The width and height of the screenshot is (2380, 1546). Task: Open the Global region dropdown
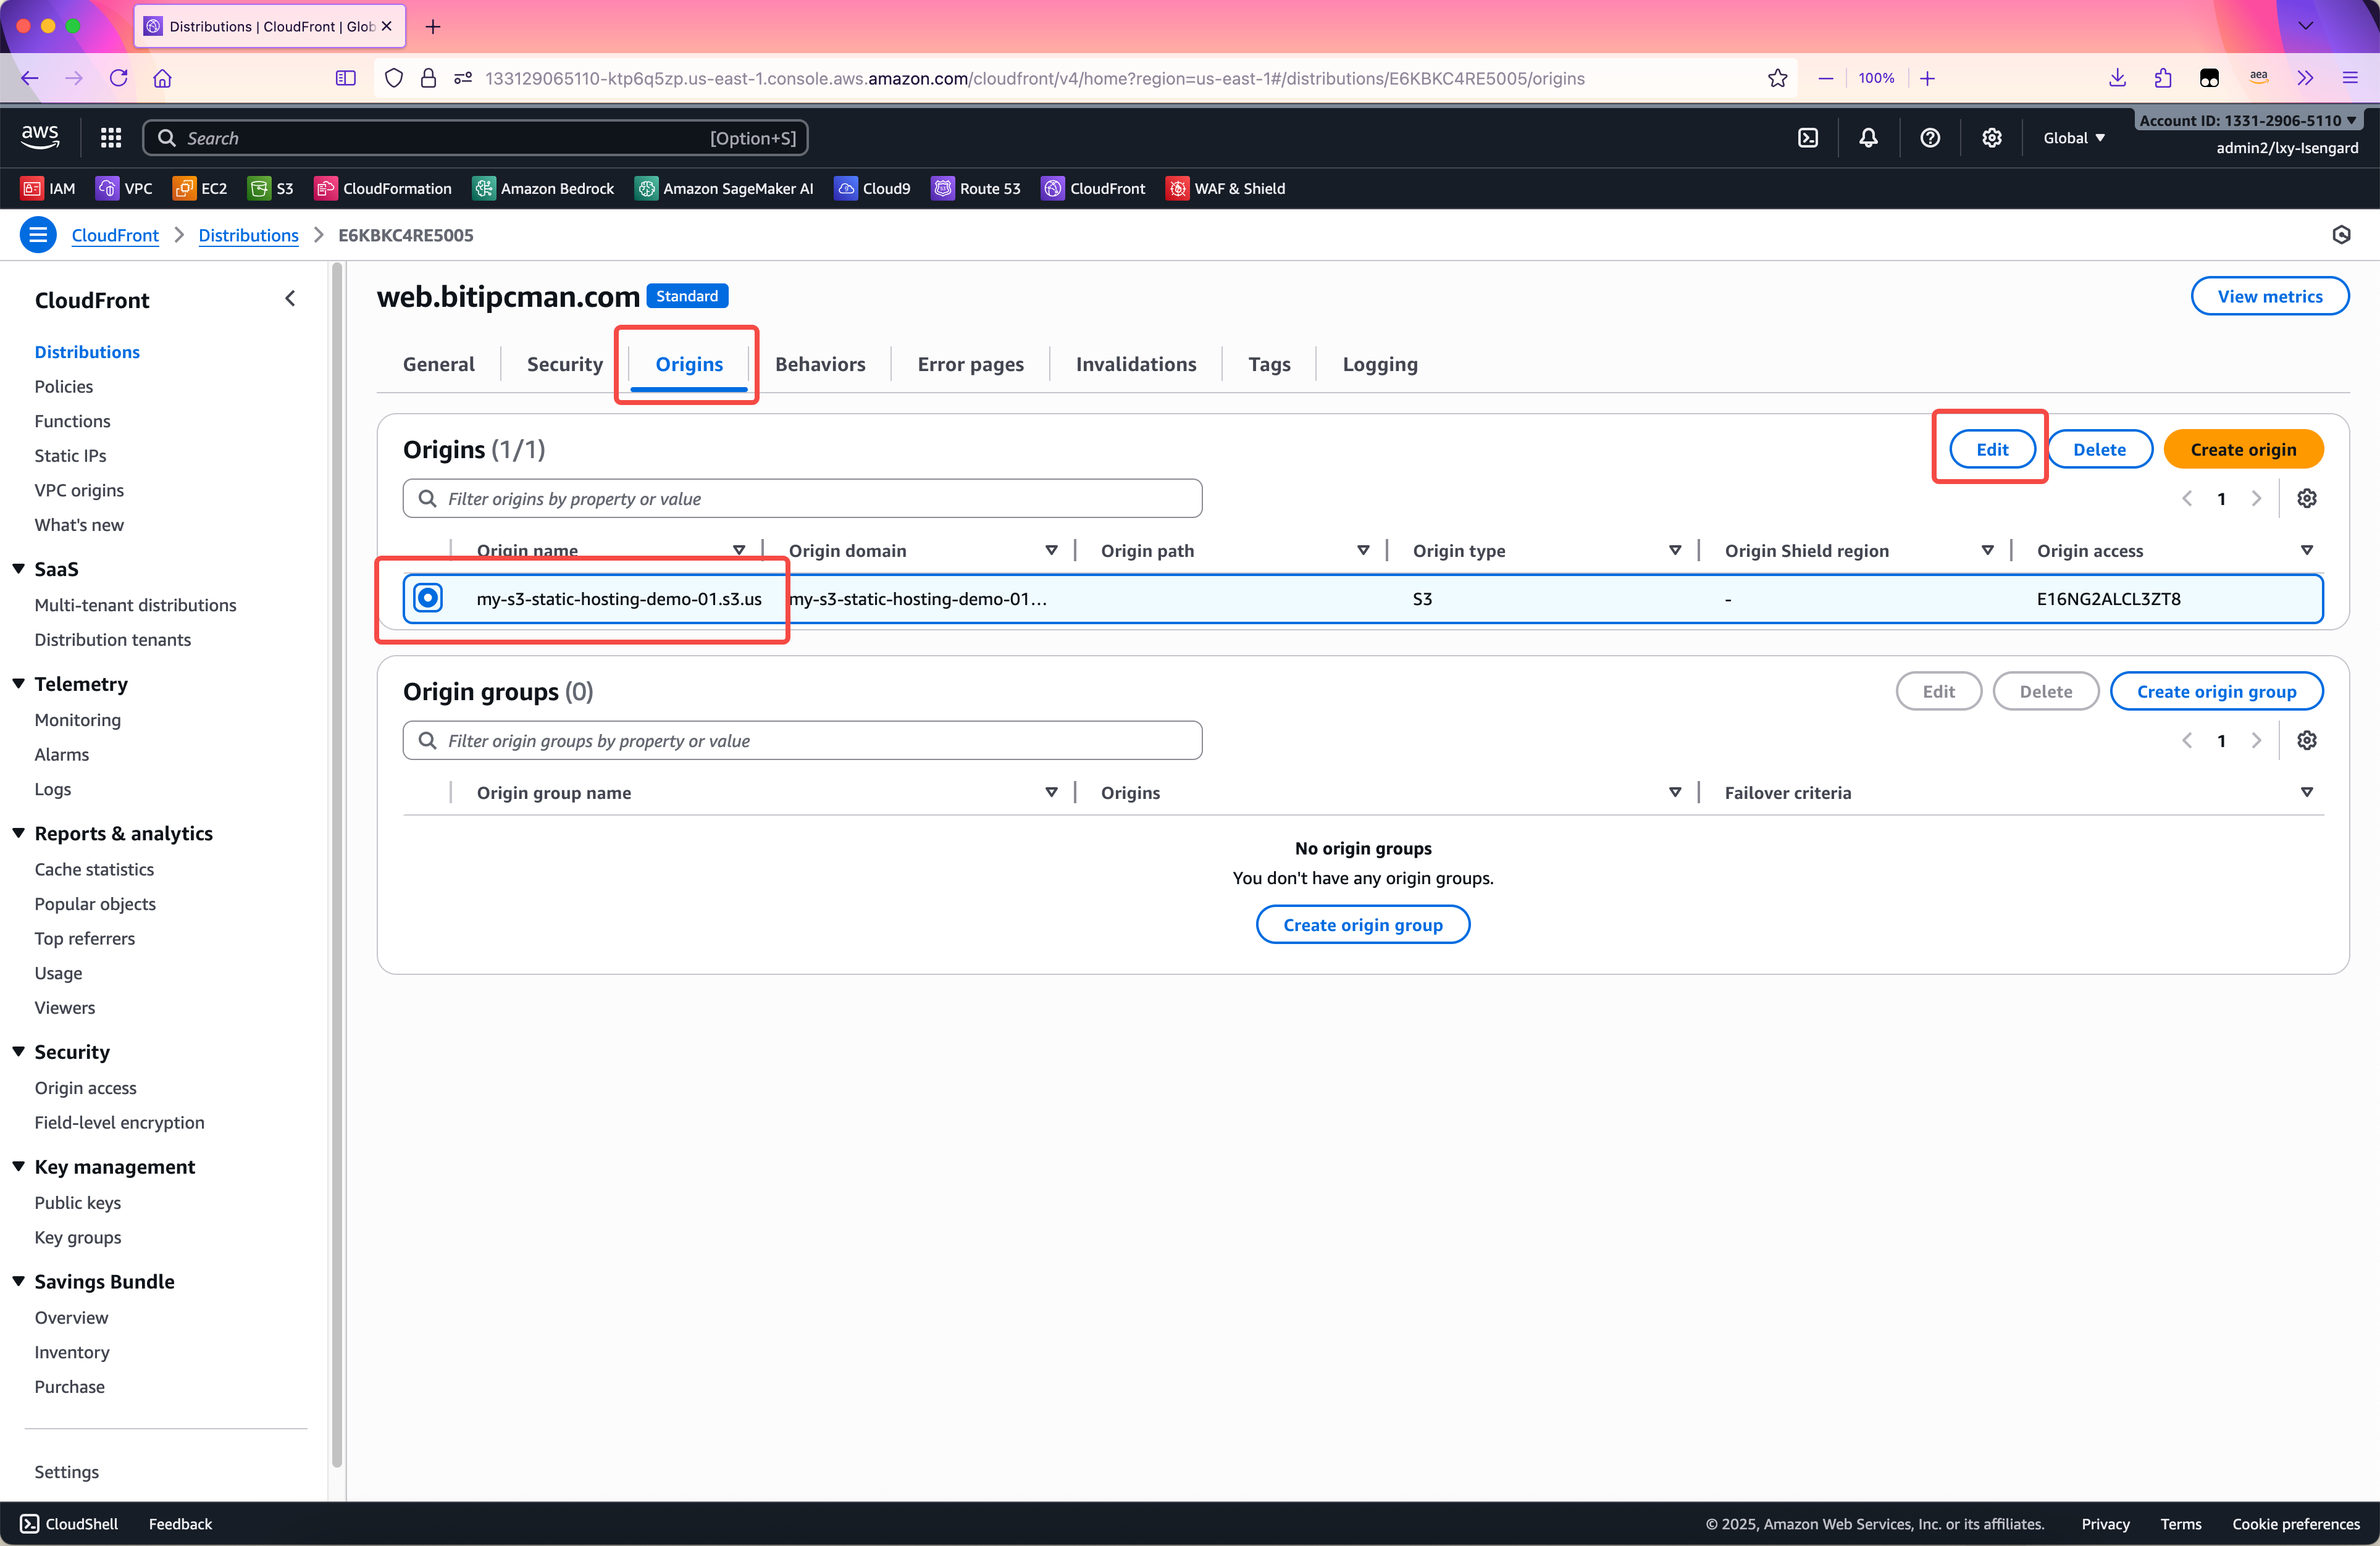(2074, 138)
